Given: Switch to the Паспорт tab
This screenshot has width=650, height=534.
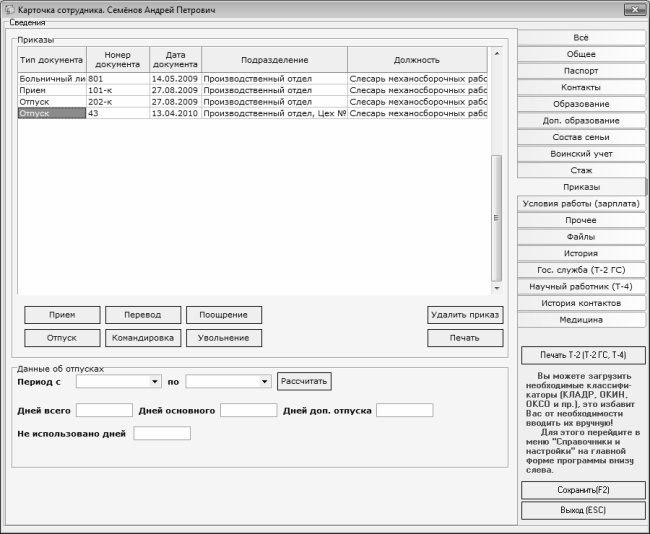Looking at the screenshot, I should [581, 71].
